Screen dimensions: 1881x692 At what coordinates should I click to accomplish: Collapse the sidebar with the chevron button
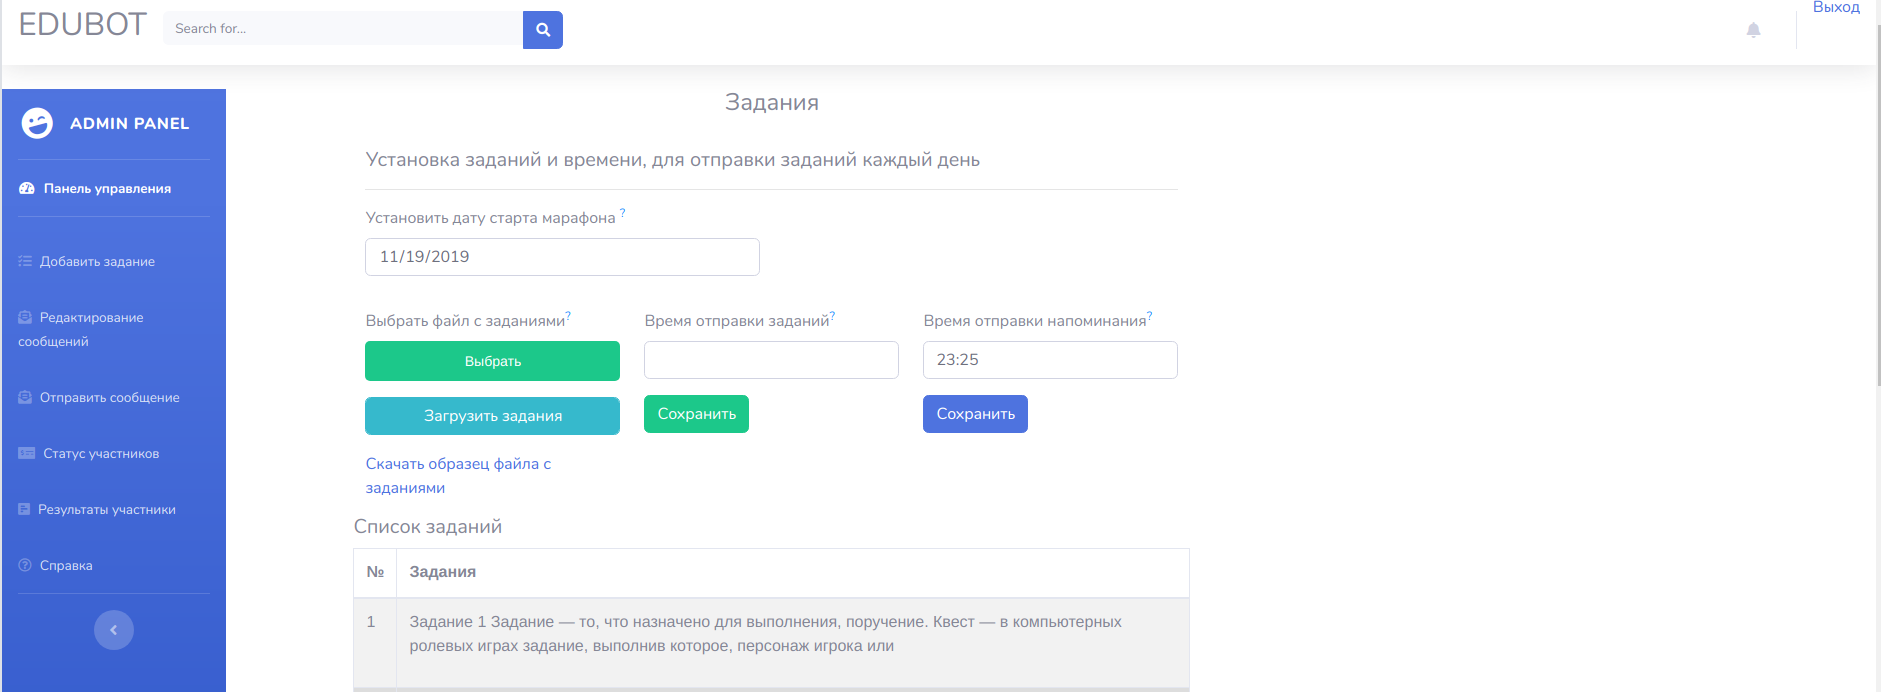point(114,630)
